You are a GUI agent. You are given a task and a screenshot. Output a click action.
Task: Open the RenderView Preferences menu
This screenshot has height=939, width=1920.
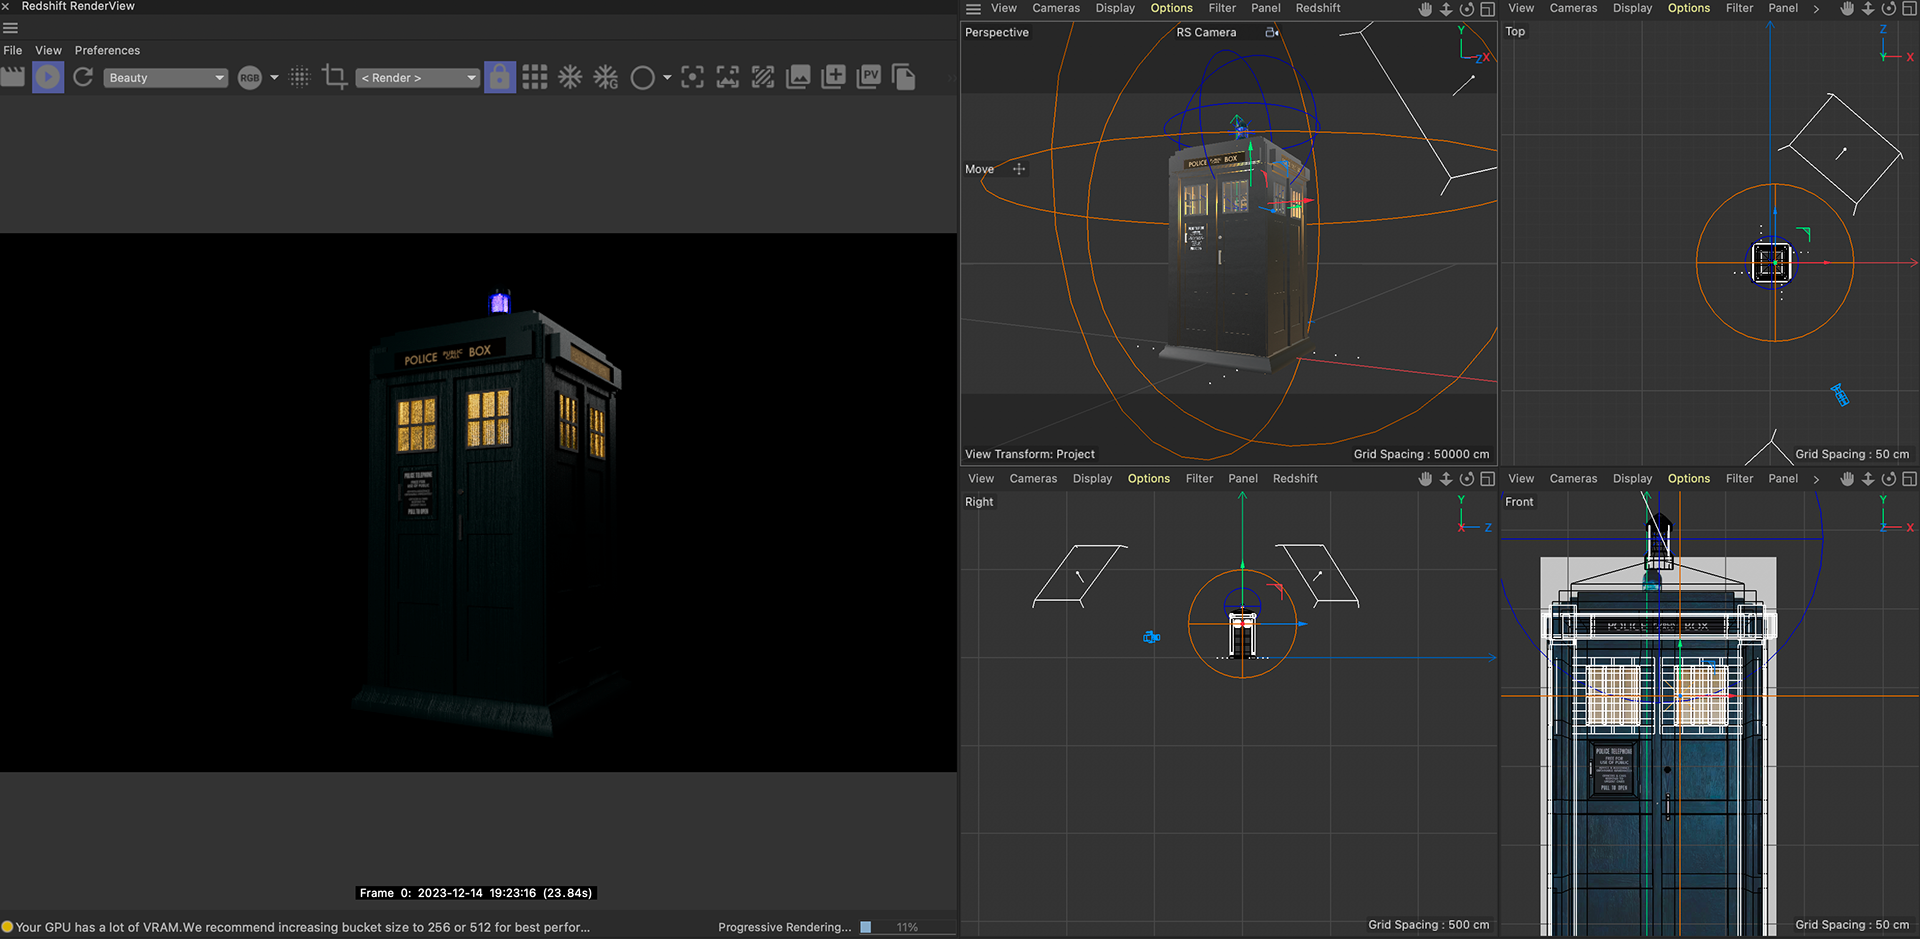(107, 50)
